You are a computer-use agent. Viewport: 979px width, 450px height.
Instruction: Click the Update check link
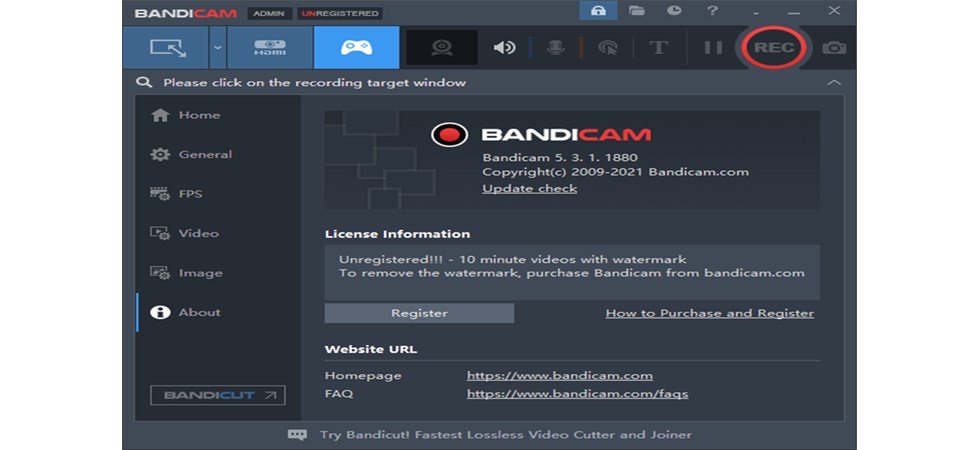click(529, 188)
